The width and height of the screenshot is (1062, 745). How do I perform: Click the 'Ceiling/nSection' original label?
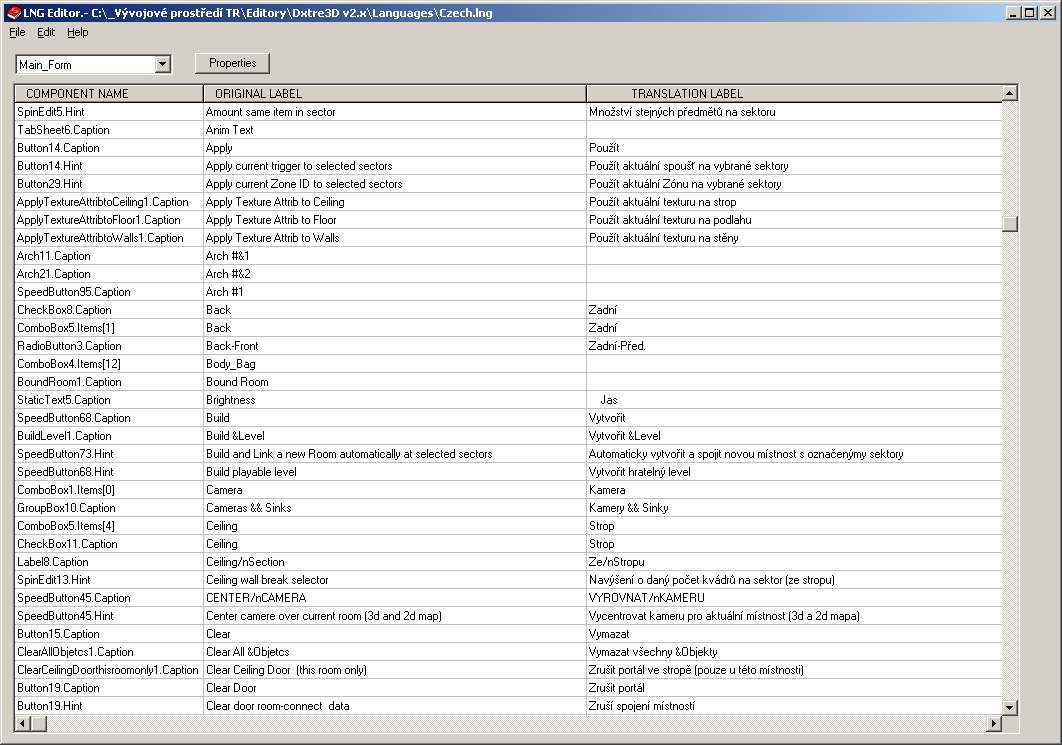395,562
